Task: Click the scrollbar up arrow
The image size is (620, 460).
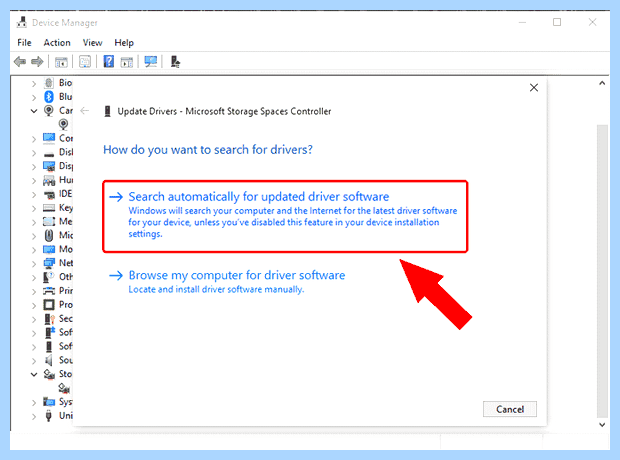Action: 602,83
